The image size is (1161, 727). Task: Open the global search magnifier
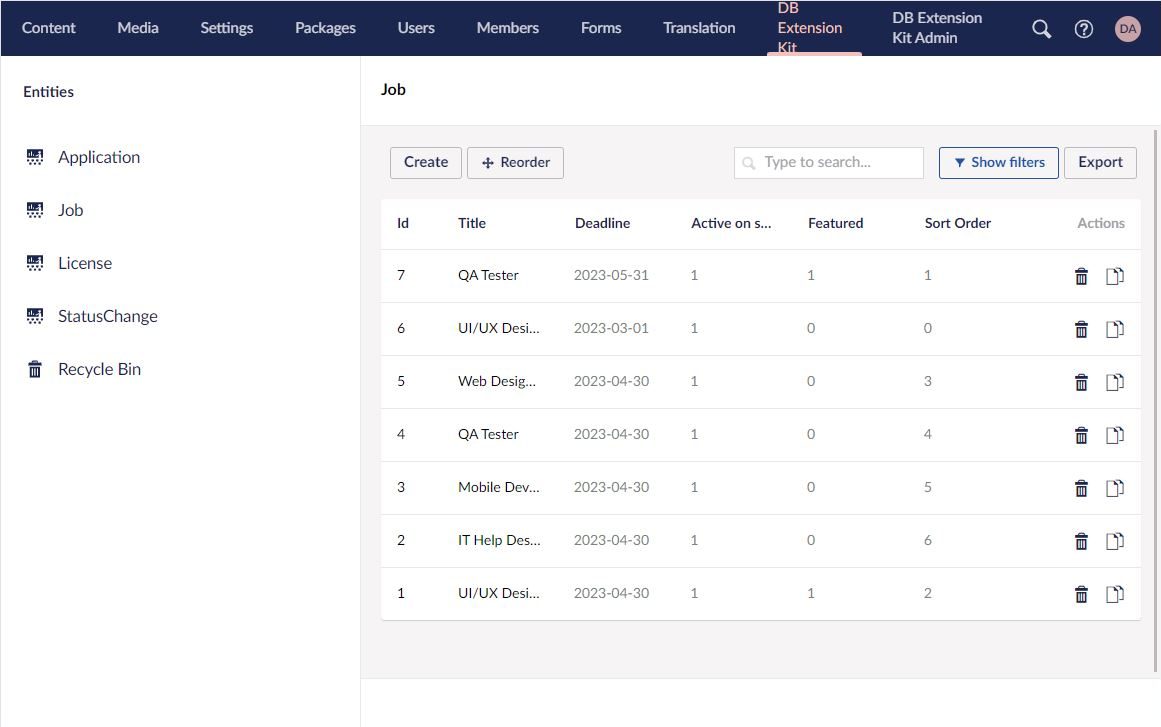pyautogui.click(x=1040, y=29)
